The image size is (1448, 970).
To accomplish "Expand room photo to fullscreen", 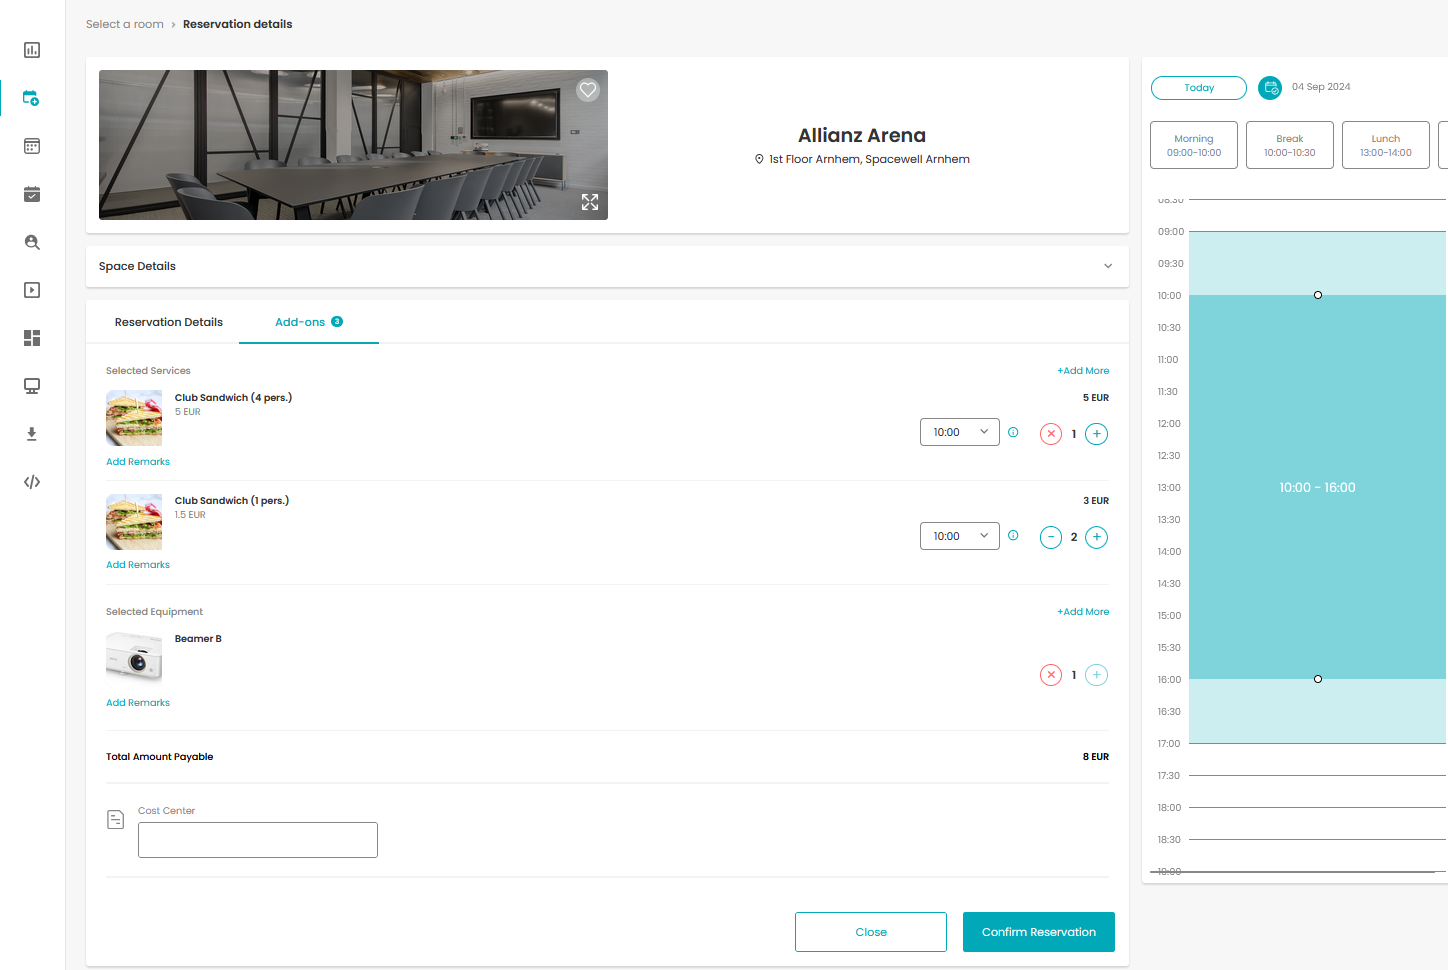I will (590, 202).
